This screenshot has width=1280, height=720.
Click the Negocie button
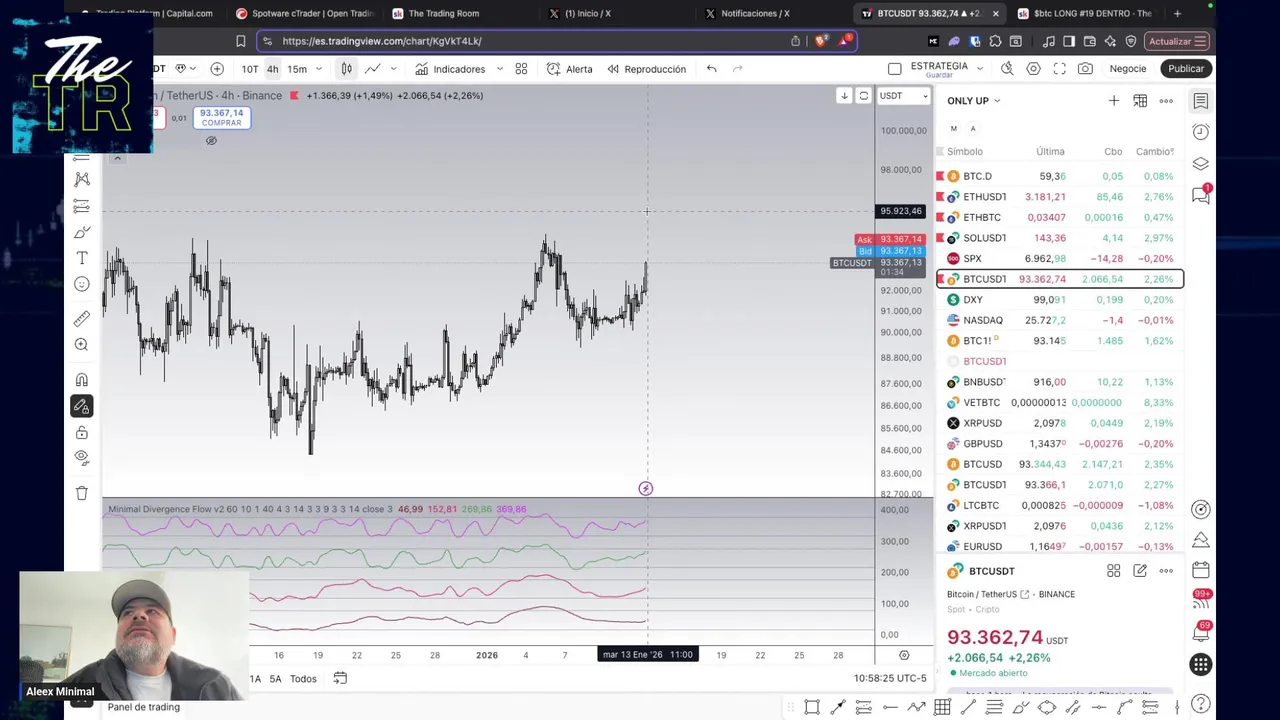point(1127,69)
